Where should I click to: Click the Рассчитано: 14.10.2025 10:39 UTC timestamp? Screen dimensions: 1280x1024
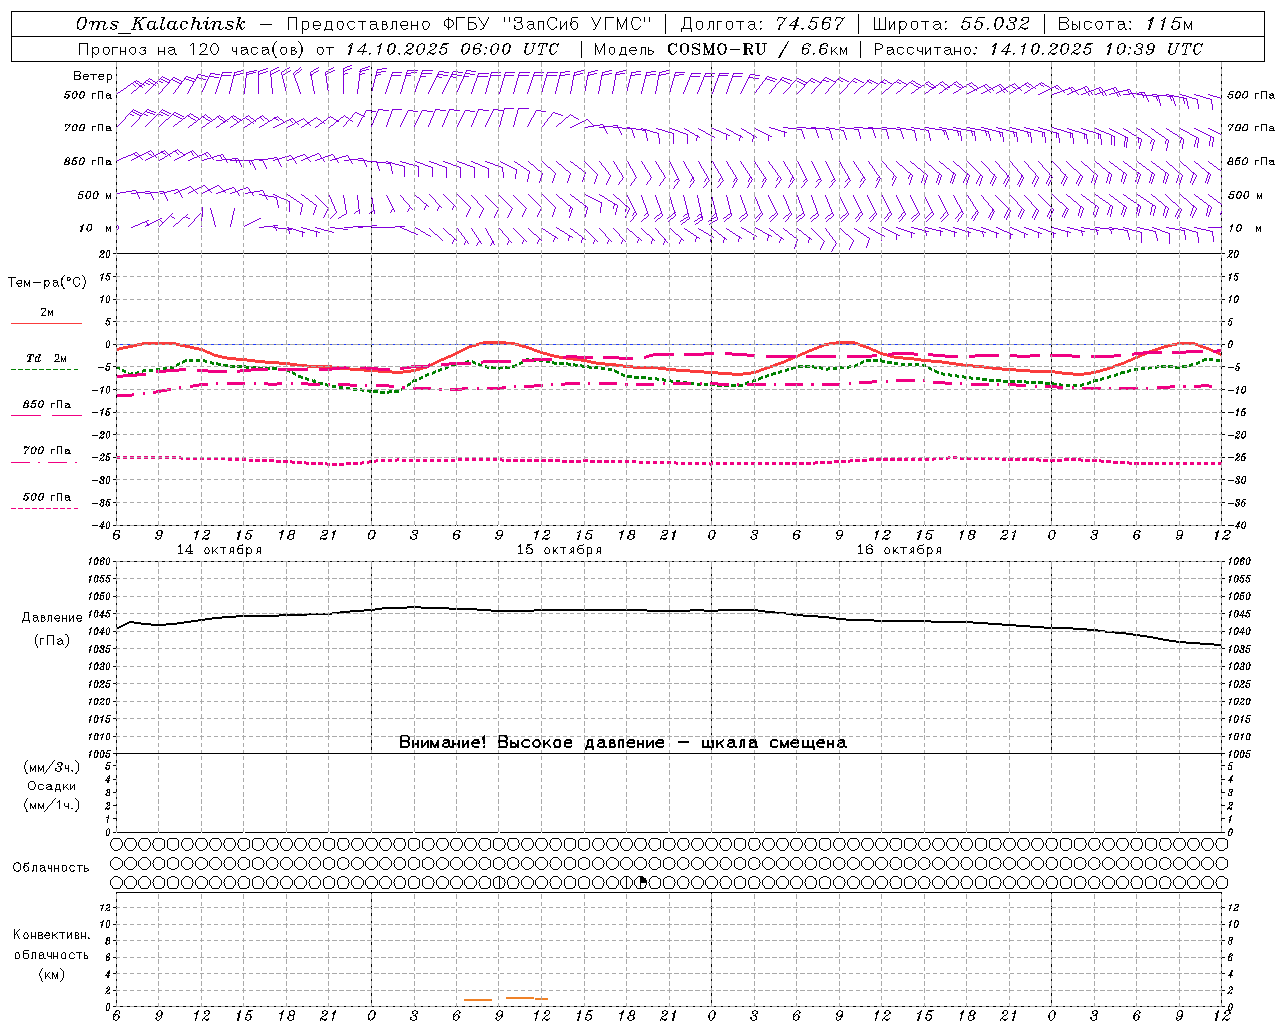coord(1038,49)
